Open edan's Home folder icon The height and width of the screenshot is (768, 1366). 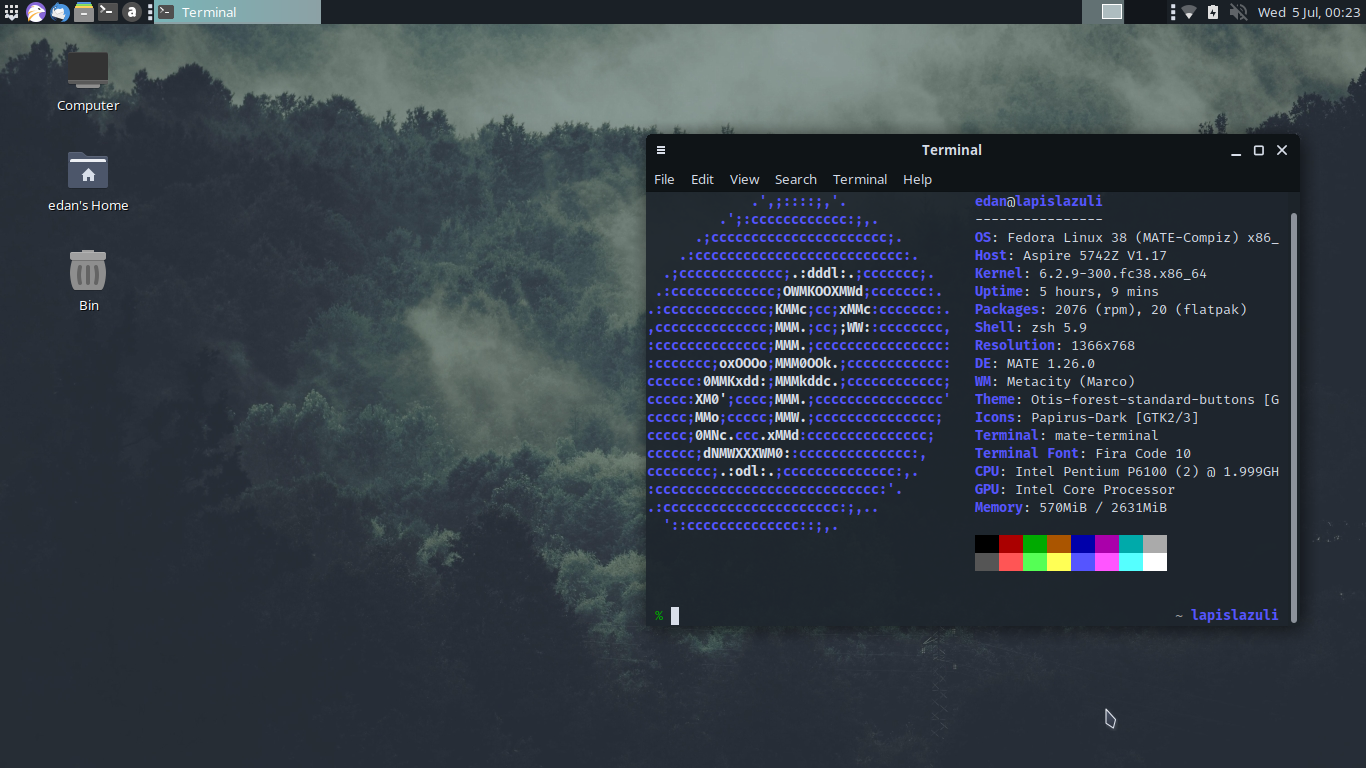88,182
